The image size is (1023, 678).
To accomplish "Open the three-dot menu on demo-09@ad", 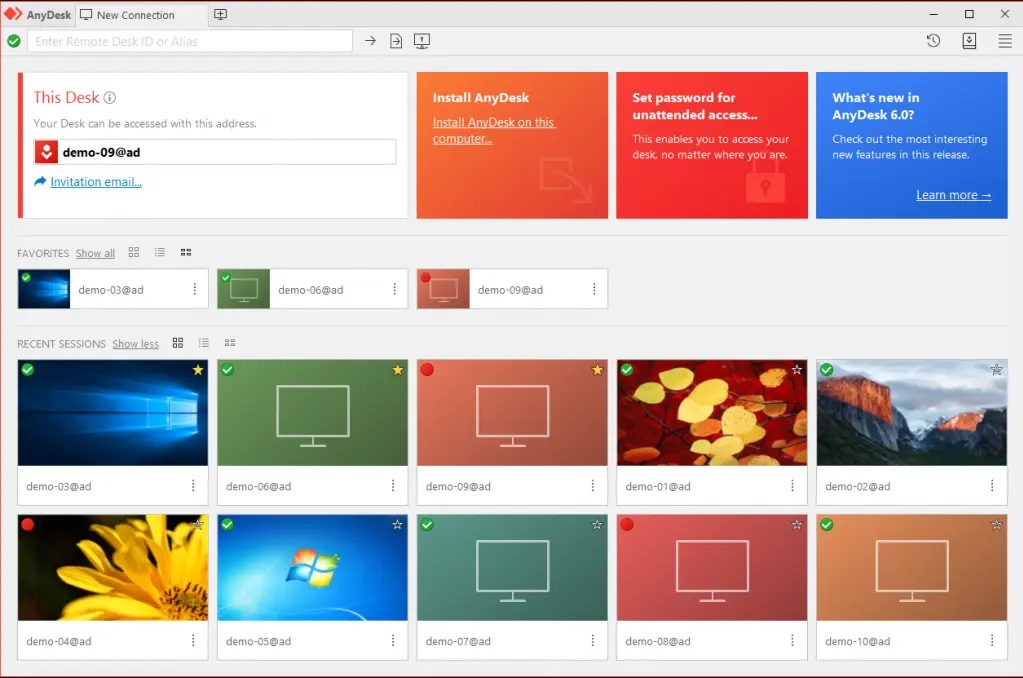I will point(595,487).
